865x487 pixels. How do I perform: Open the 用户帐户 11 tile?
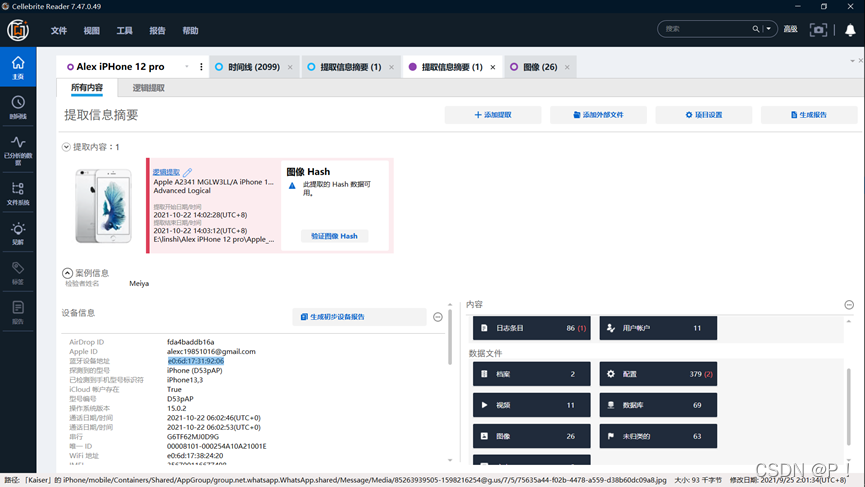pyautogui.click(x=658, y=328)
